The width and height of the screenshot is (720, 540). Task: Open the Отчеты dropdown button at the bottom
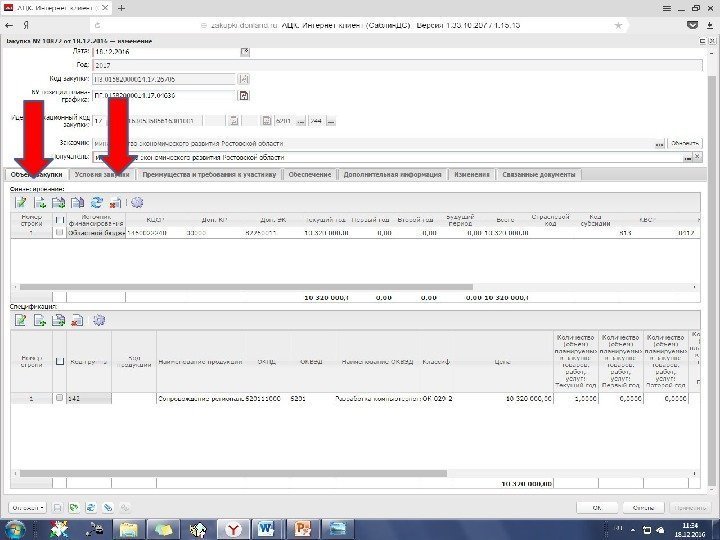[28, 508]
